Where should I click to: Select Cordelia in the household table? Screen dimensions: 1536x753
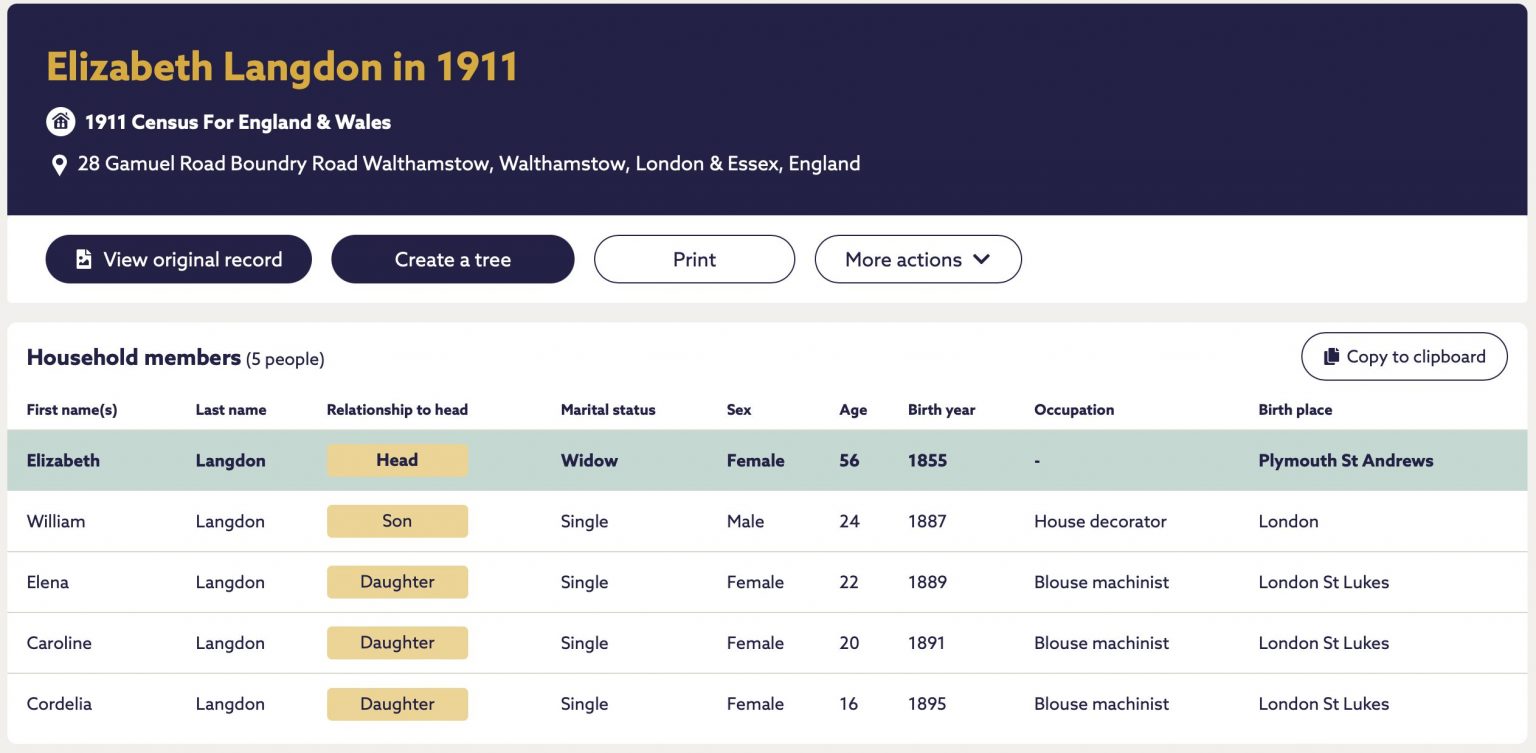click(59, 704)
